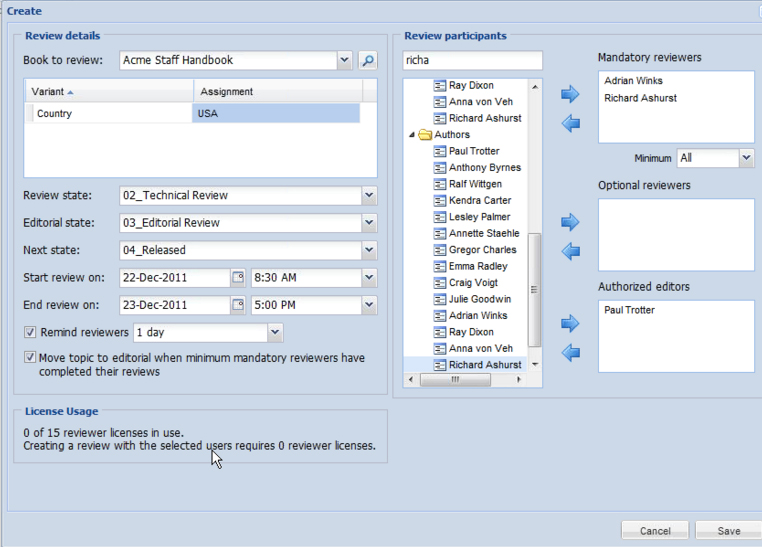Image resolution: width=762 pixels, height=547 pixels.
Task: Select the bottom Anna von Veh tree row
Action: pos(465,348)
